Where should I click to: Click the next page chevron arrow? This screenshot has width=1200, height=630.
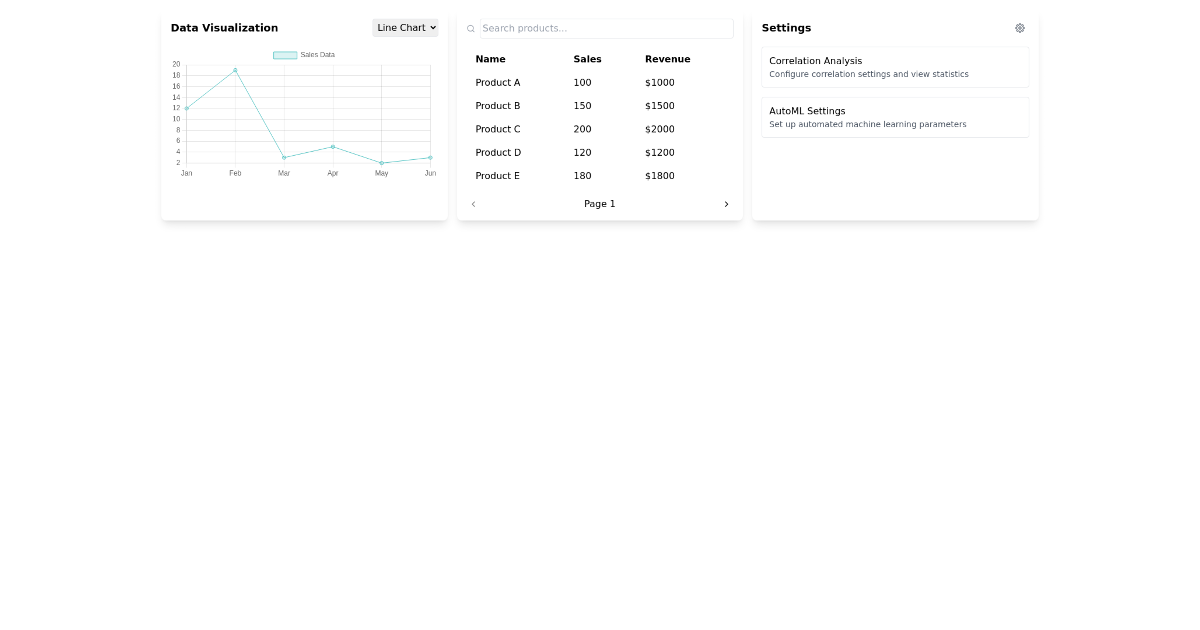coord(726,203)
